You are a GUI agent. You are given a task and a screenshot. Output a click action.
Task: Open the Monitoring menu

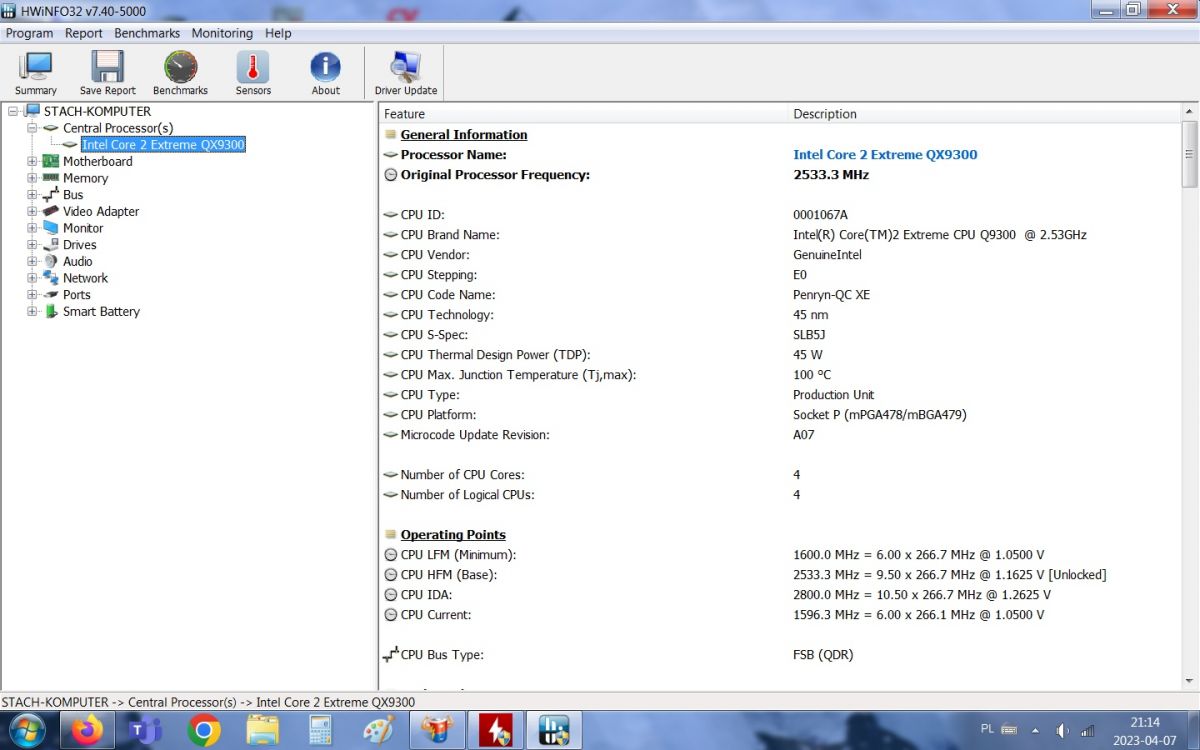222,33
